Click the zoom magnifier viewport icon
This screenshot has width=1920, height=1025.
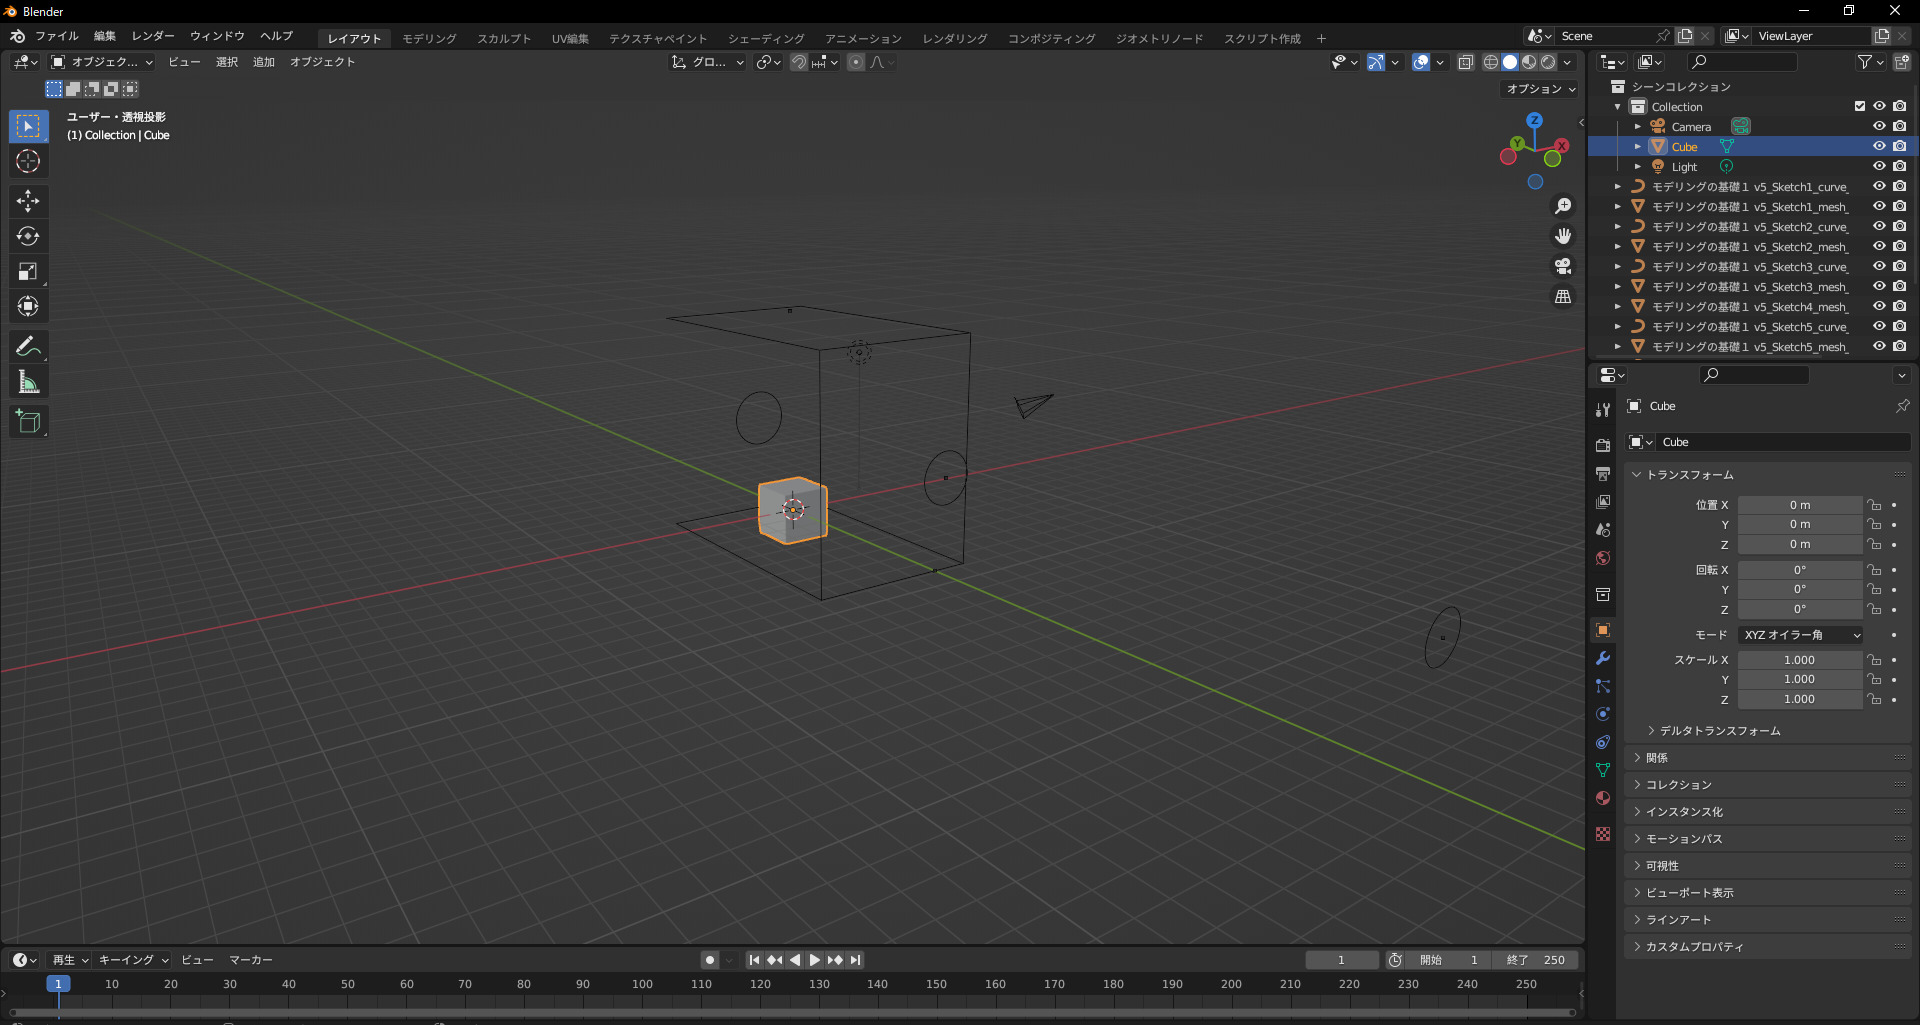coord(1562,206)
